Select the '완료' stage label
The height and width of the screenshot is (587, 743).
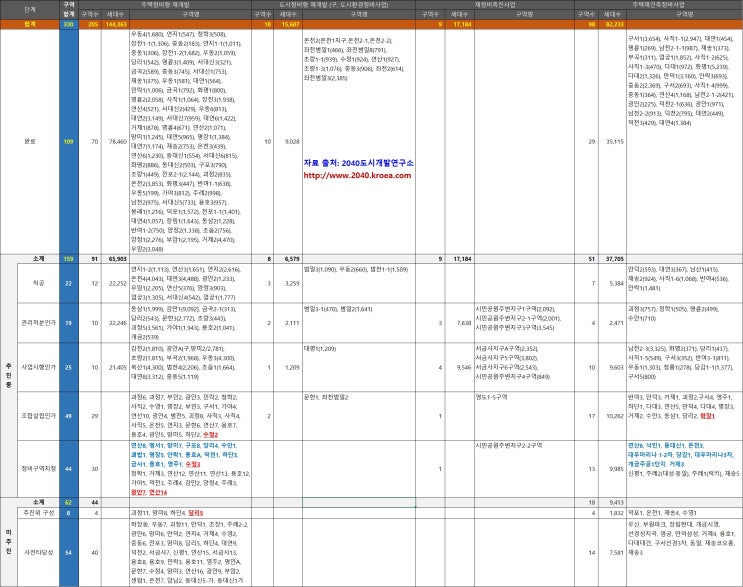point(30,141)
